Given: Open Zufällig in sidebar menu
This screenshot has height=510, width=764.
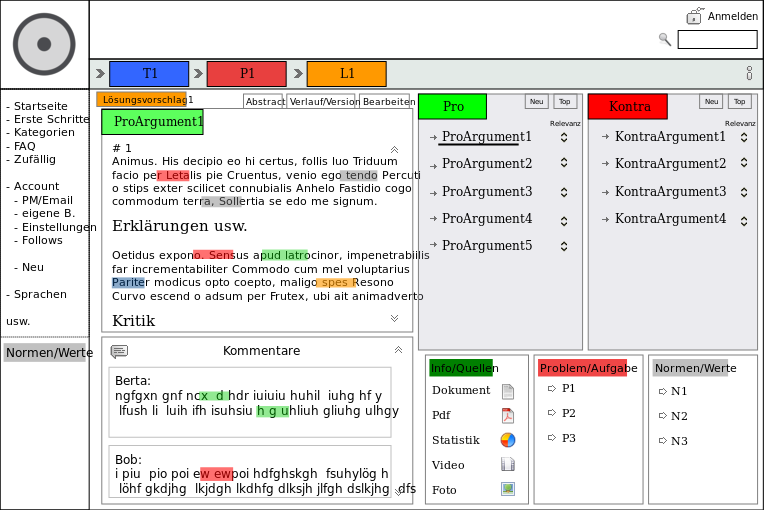Looking at the screenshot, I should tap(35, 159).
